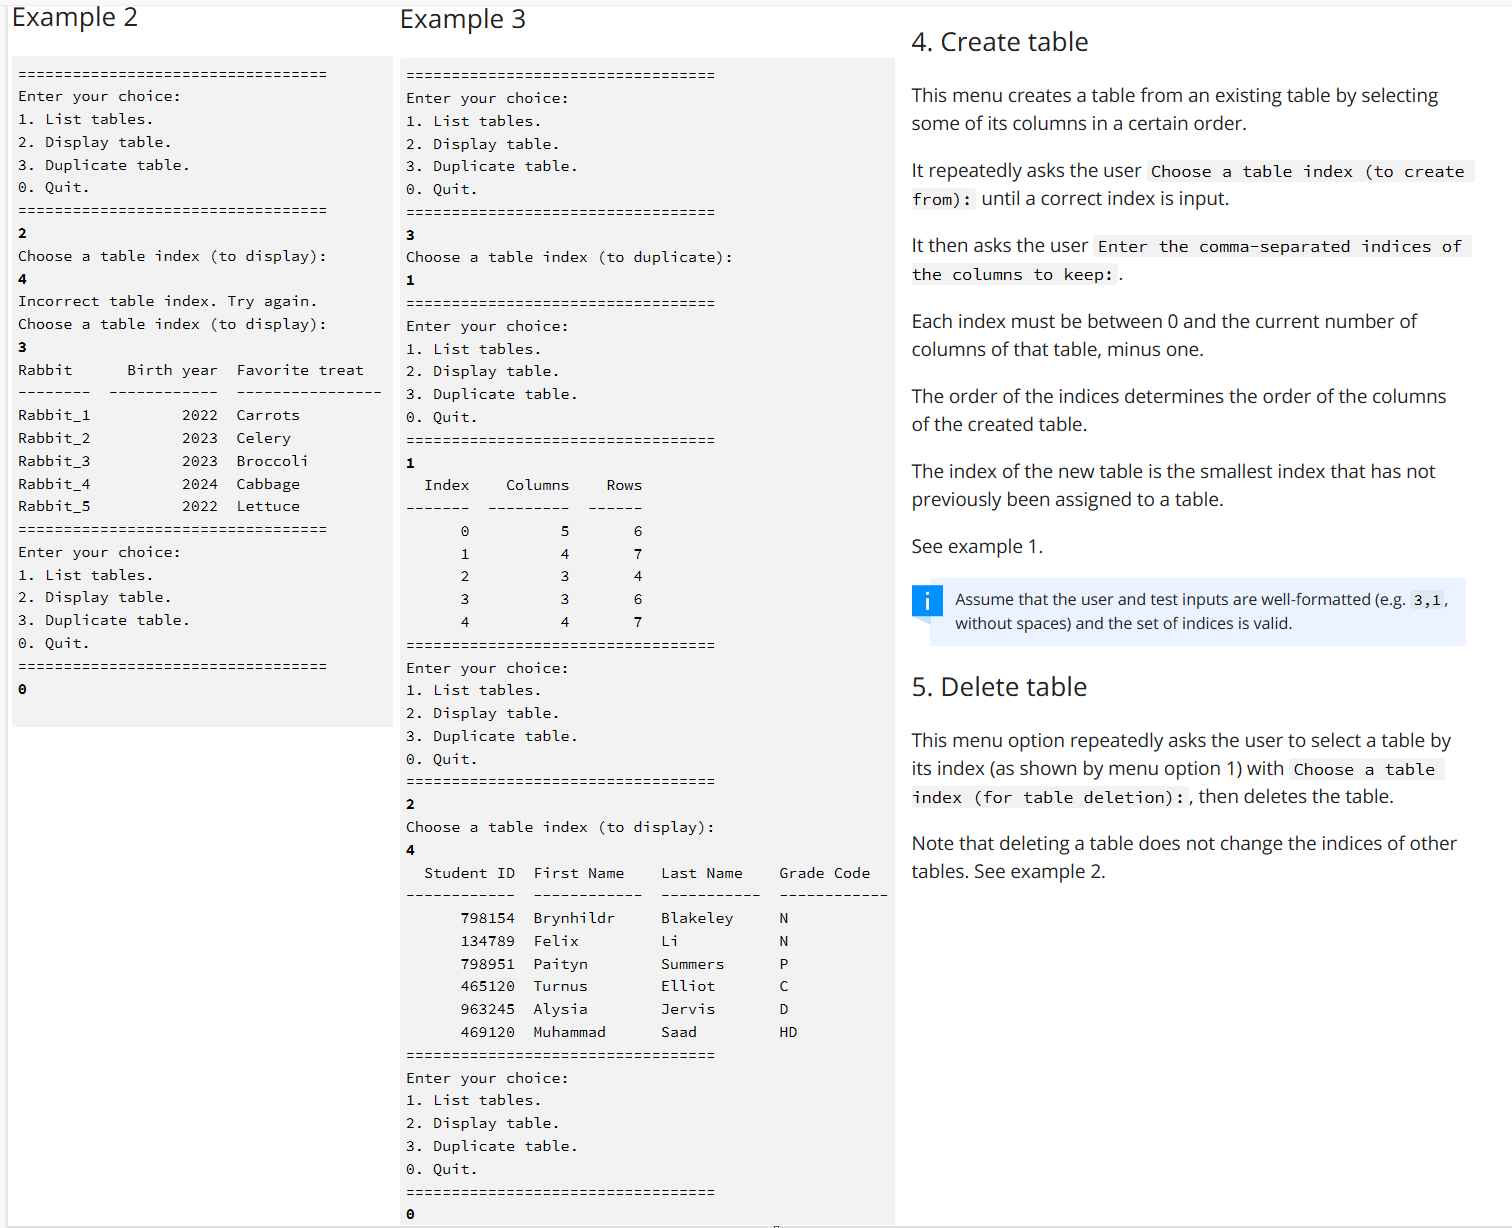
Task: Click student ID "963245"
Action: 488,1009
